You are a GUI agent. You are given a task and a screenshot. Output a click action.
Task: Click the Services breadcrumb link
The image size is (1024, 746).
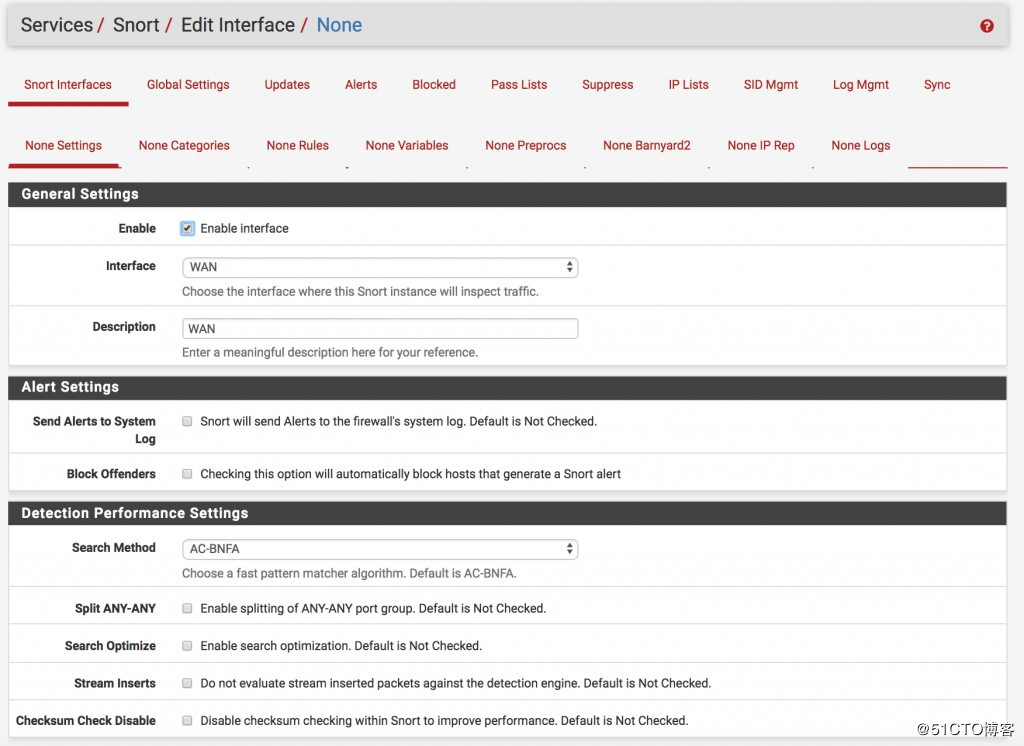click(57, 25)
